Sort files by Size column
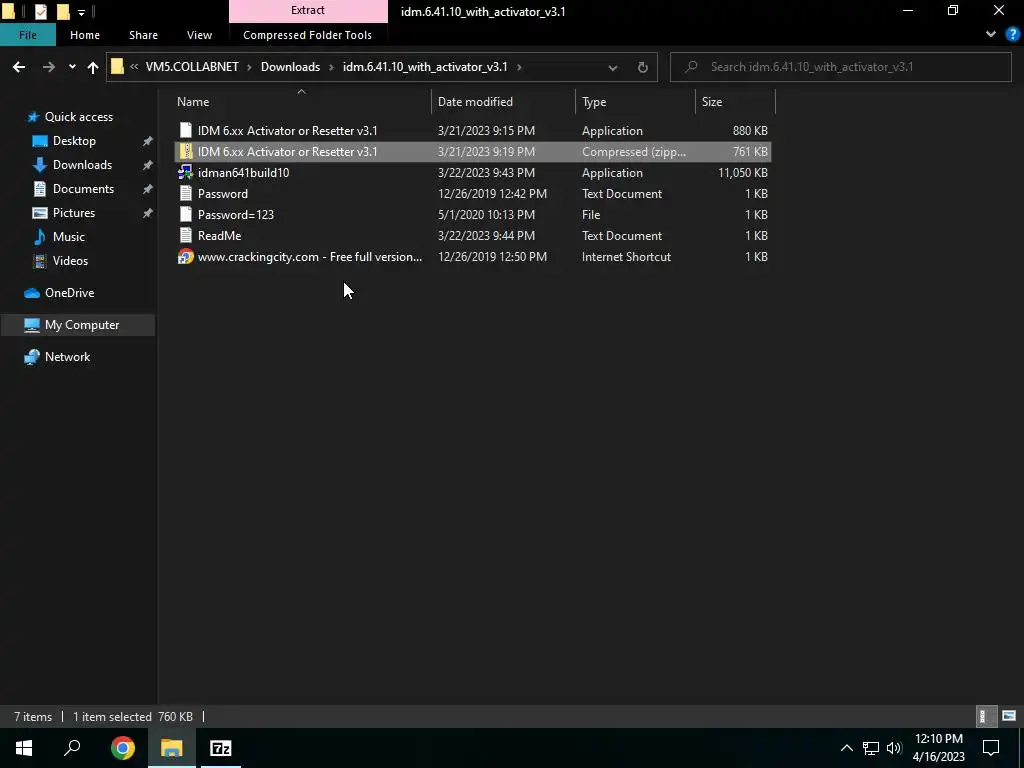Viewport: 1024px width, 768px height. [x=712, y=102]
